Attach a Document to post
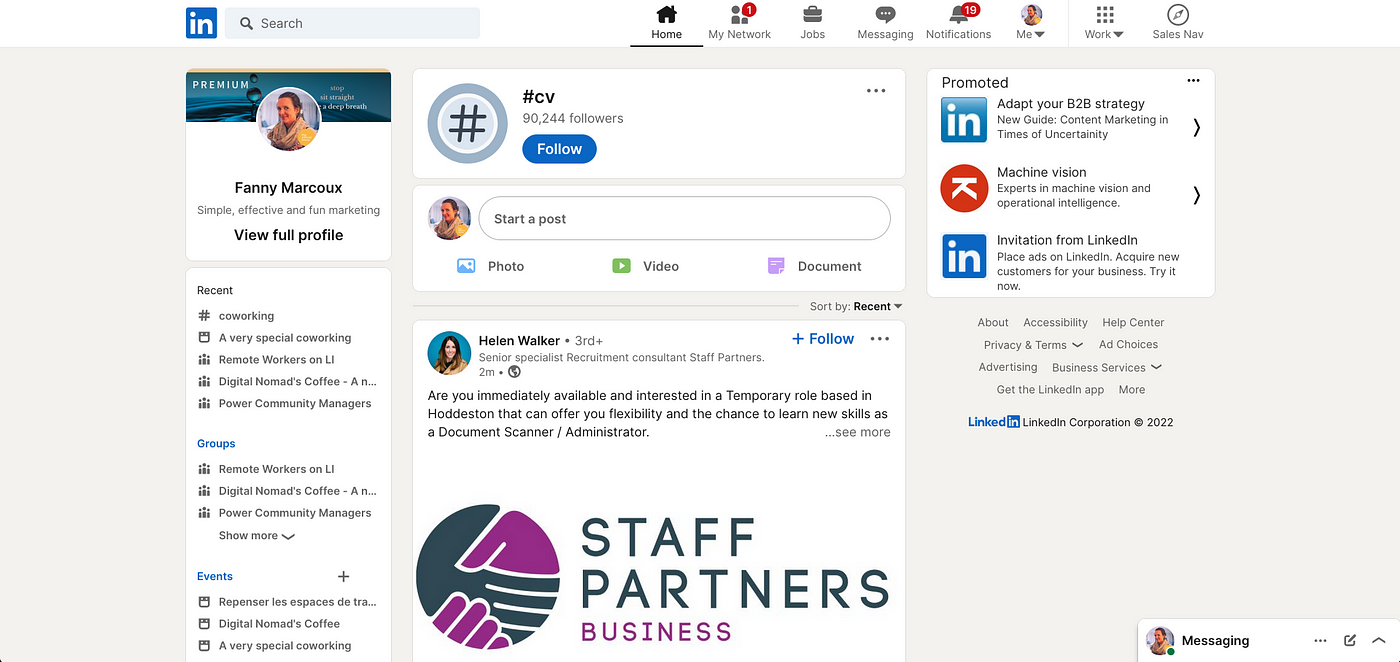The image size is (1400, 662). coord(814,266)
